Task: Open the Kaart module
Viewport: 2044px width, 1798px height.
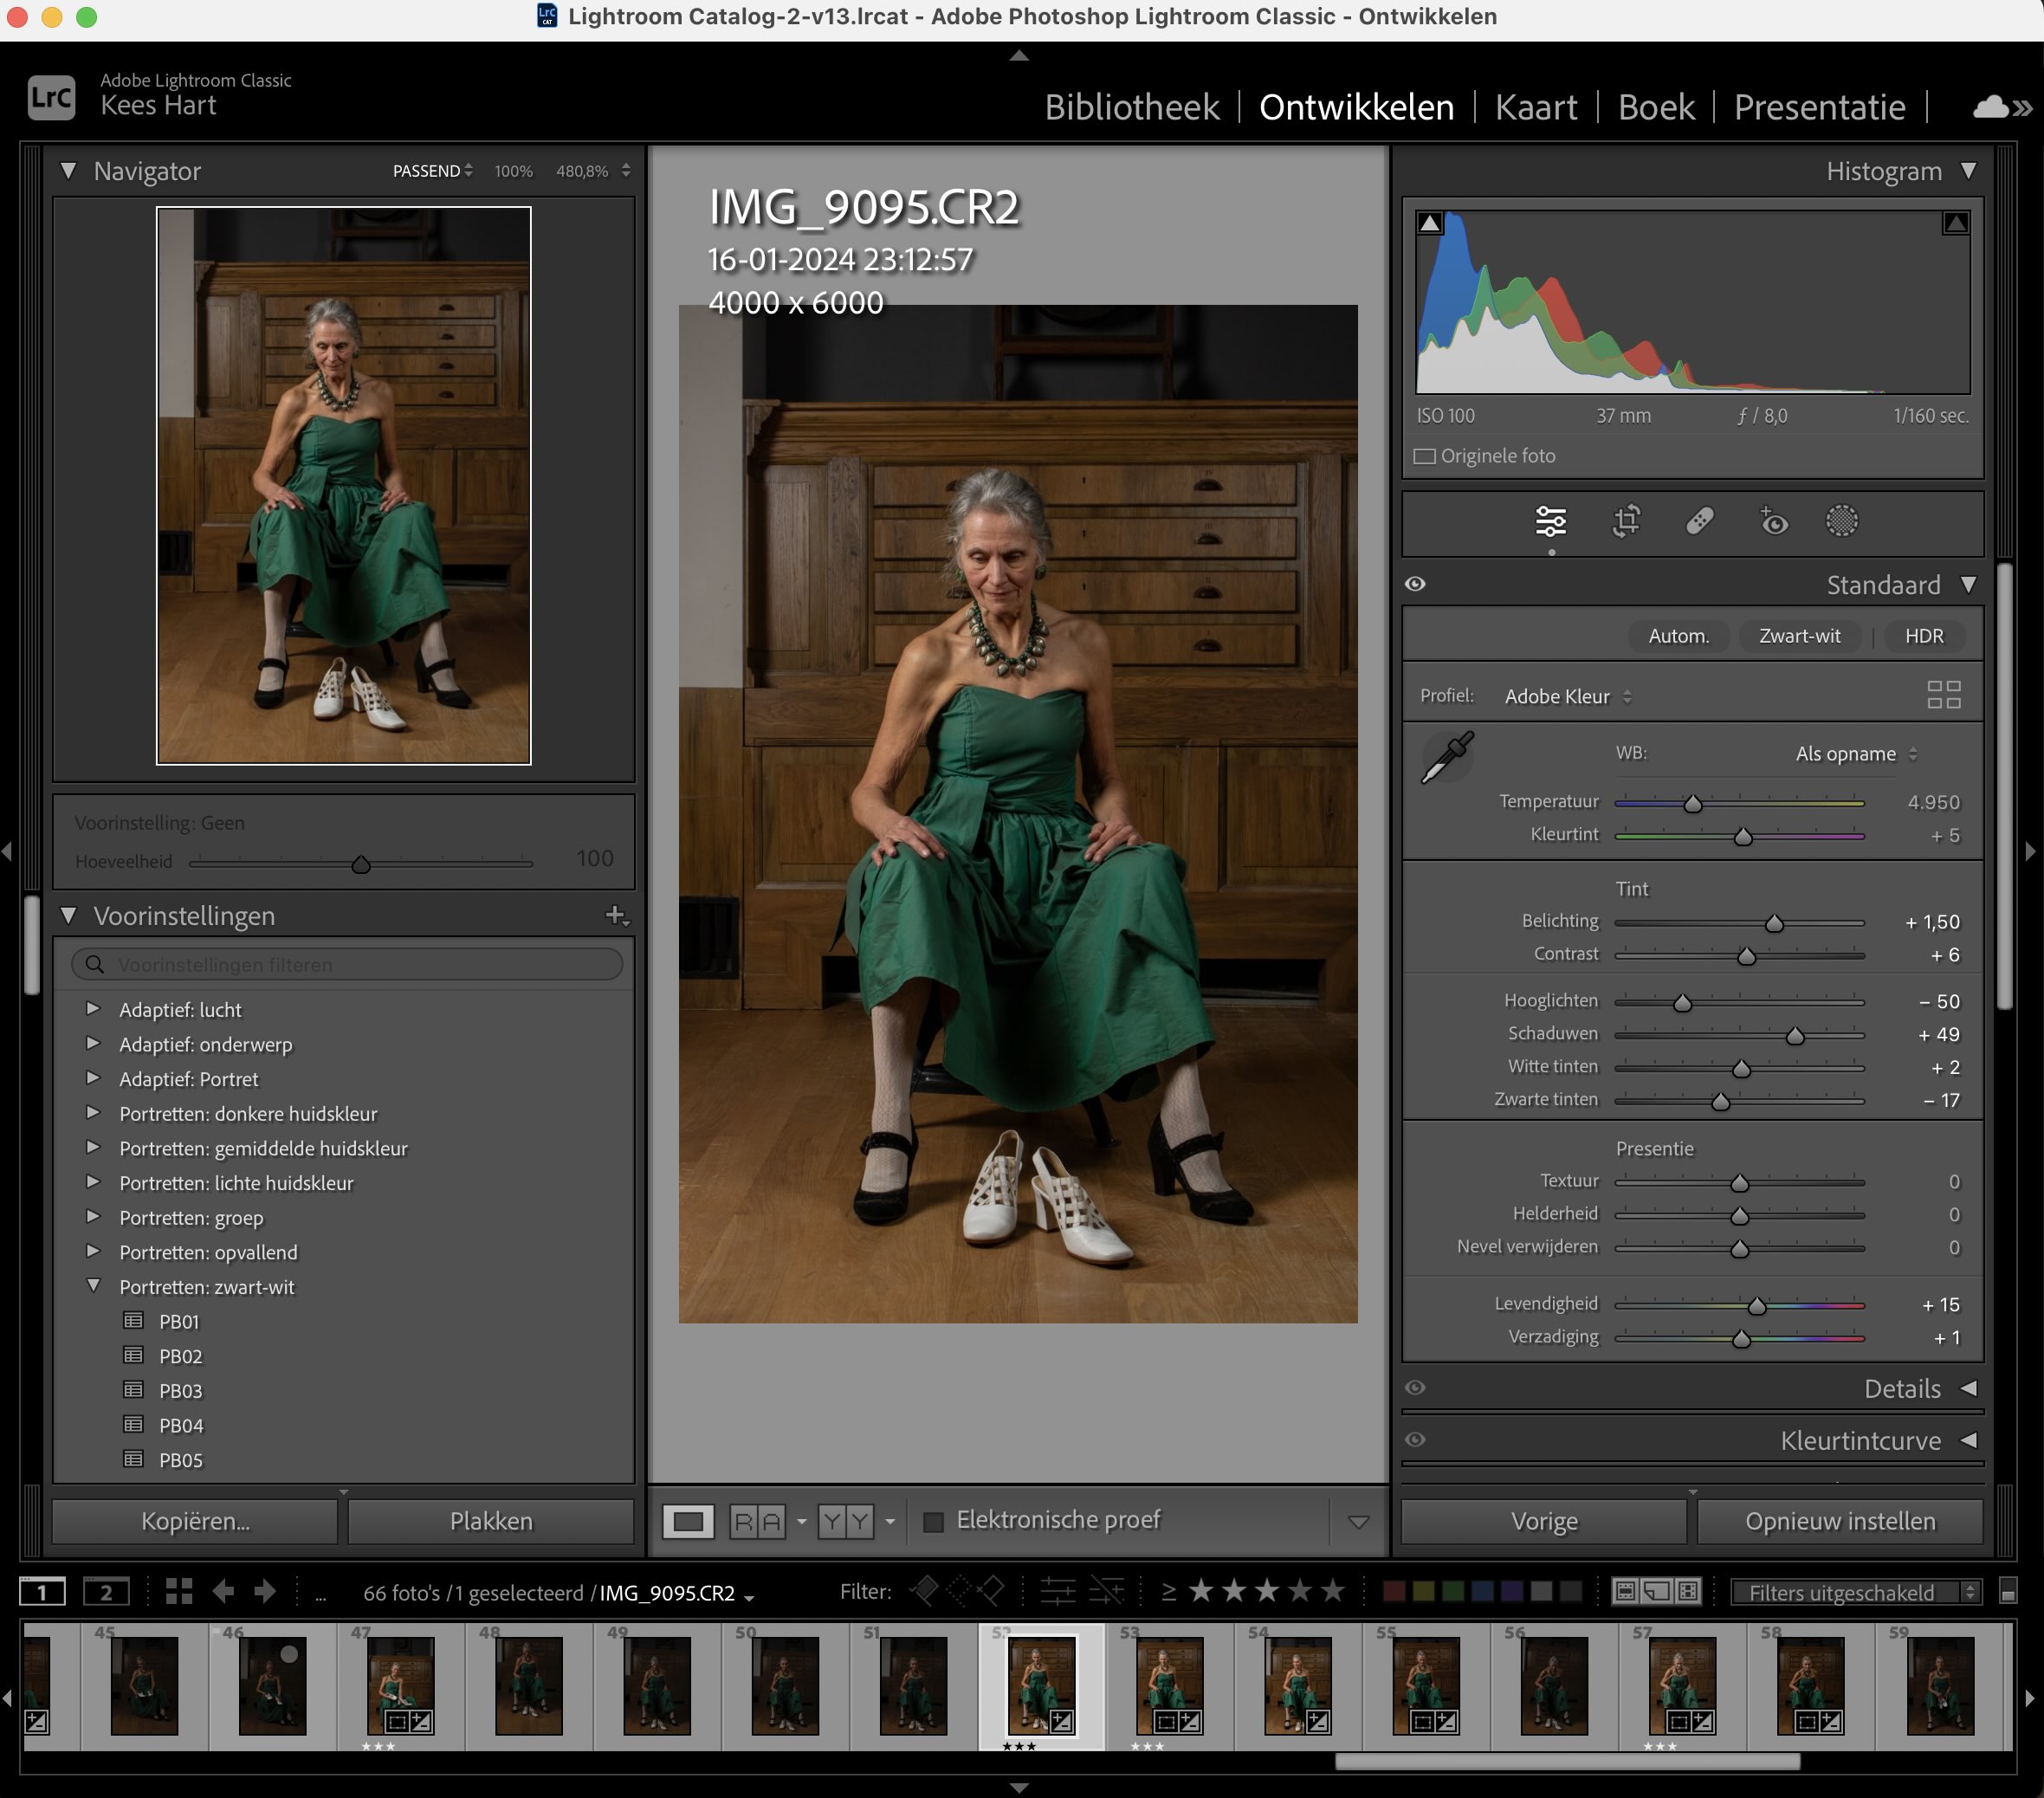Action: [1535, 107]
